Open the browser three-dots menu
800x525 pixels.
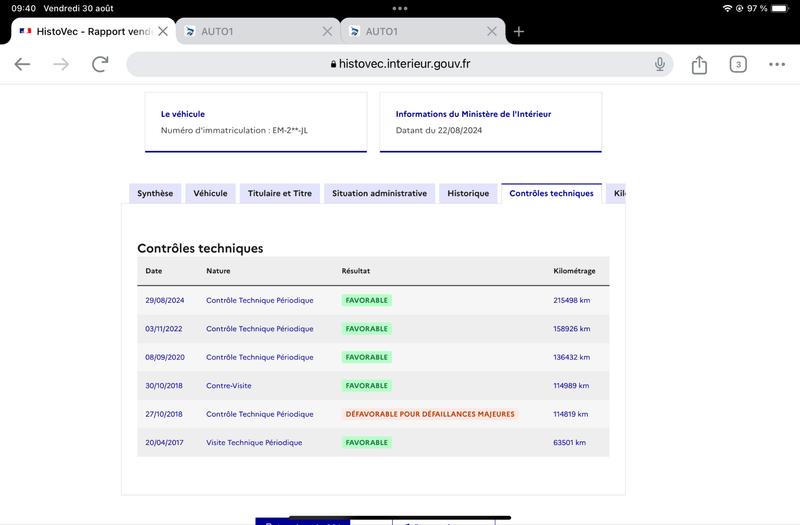click(777, 64)
